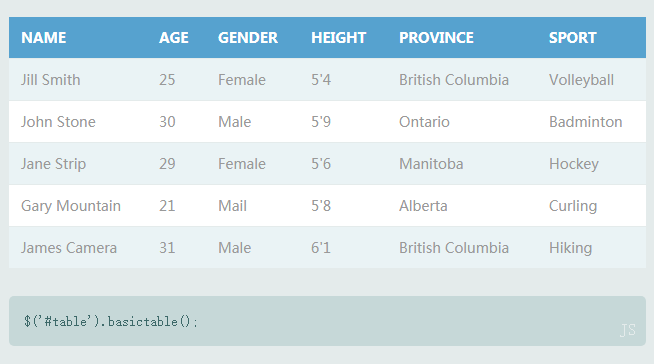Click the Jane Strip name cell

click(53, 164)
